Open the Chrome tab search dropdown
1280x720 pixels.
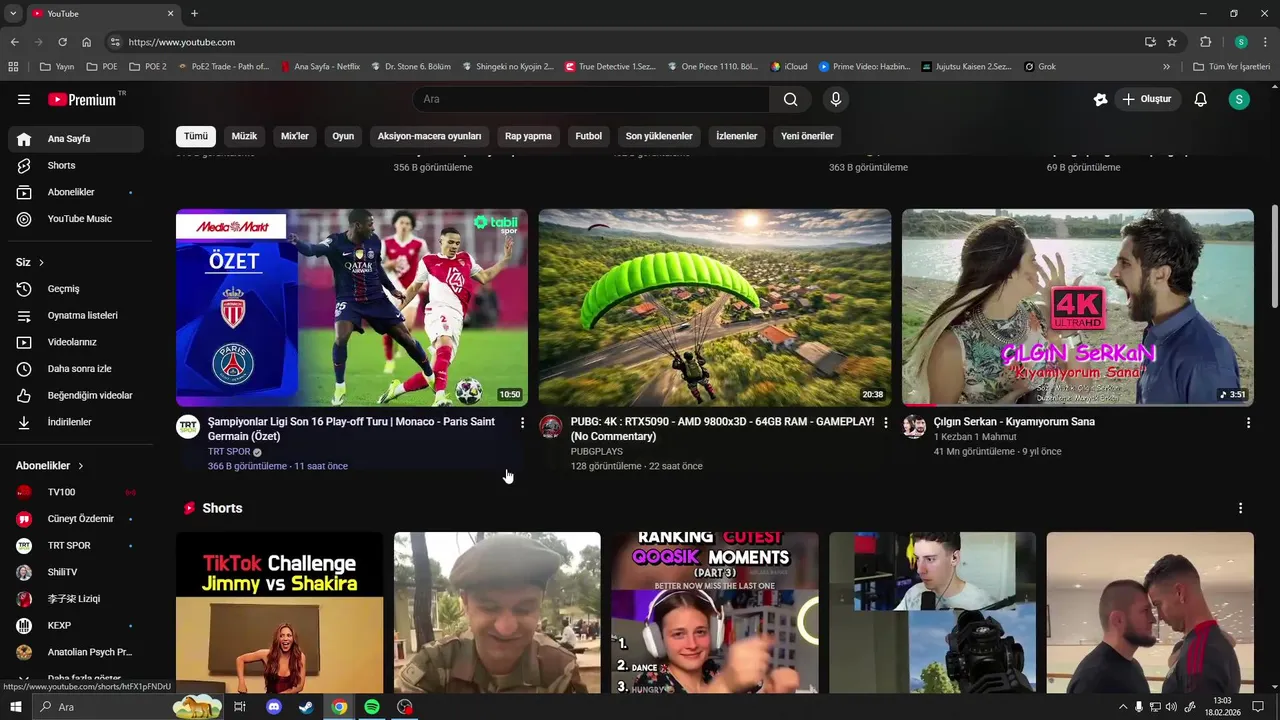pos(13,14)
